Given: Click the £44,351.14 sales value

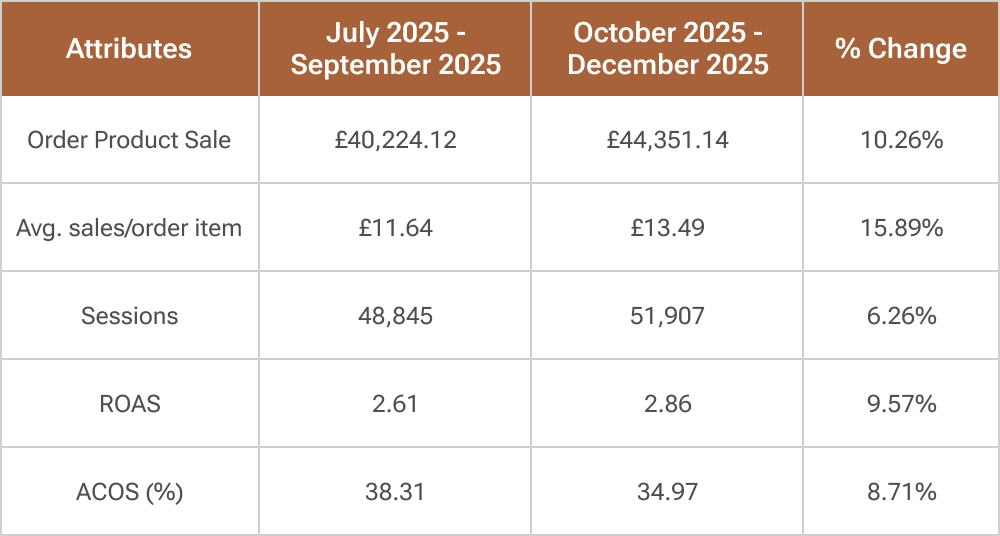Looking at the screenshot, I should (x=667, y=140).
